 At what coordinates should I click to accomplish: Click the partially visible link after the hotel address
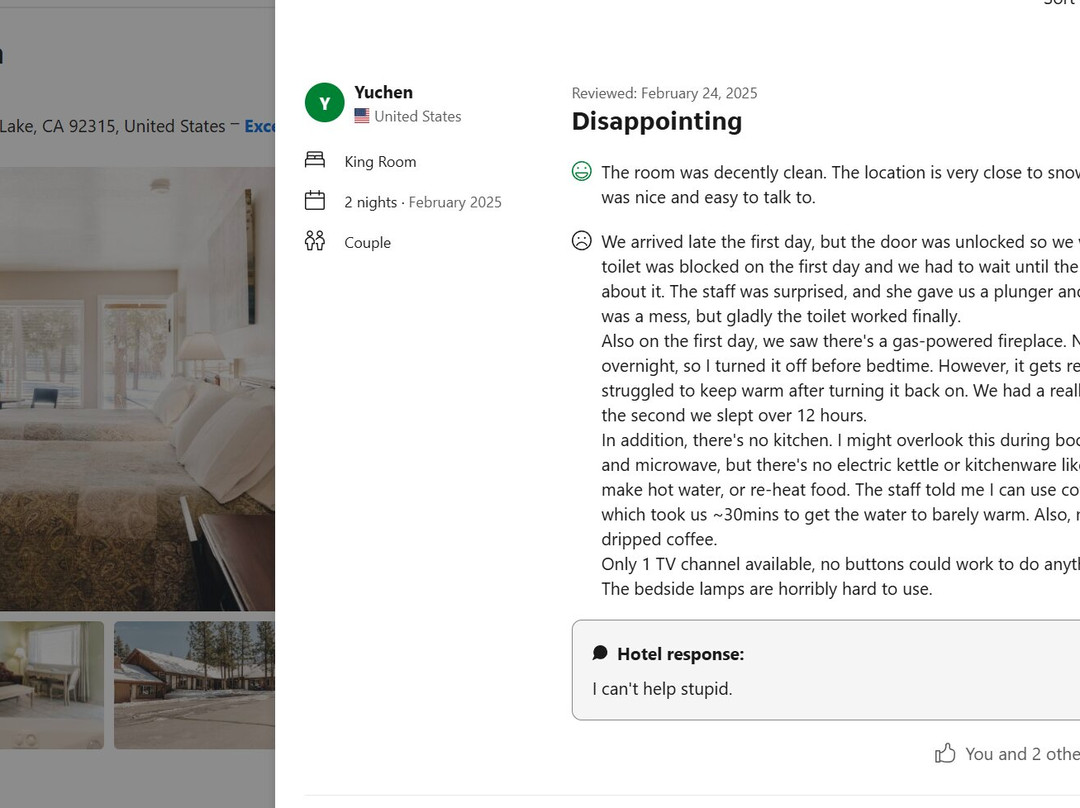click(260, 127)
